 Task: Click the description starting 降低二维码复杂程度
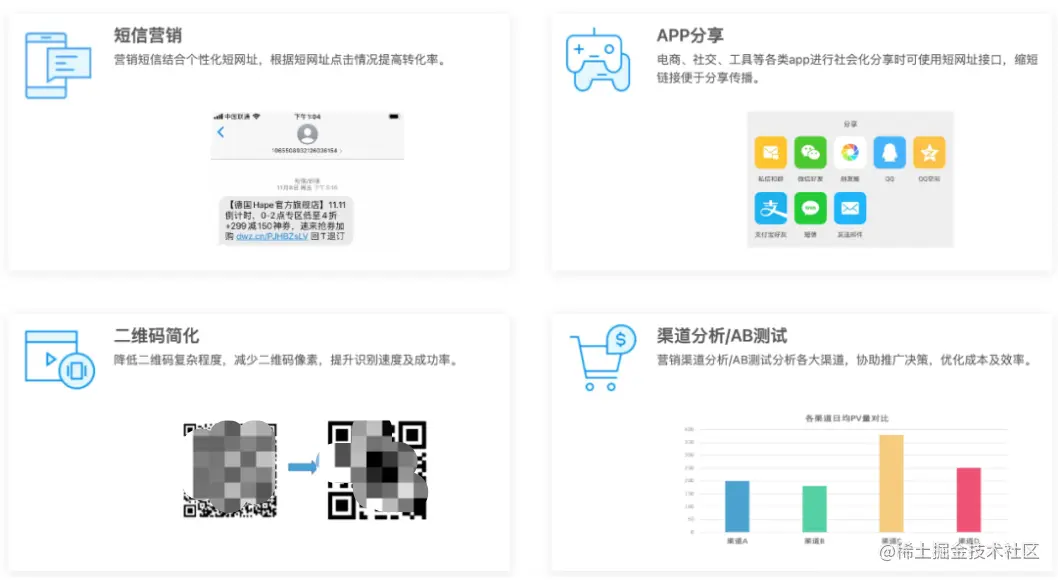(287, 359)
